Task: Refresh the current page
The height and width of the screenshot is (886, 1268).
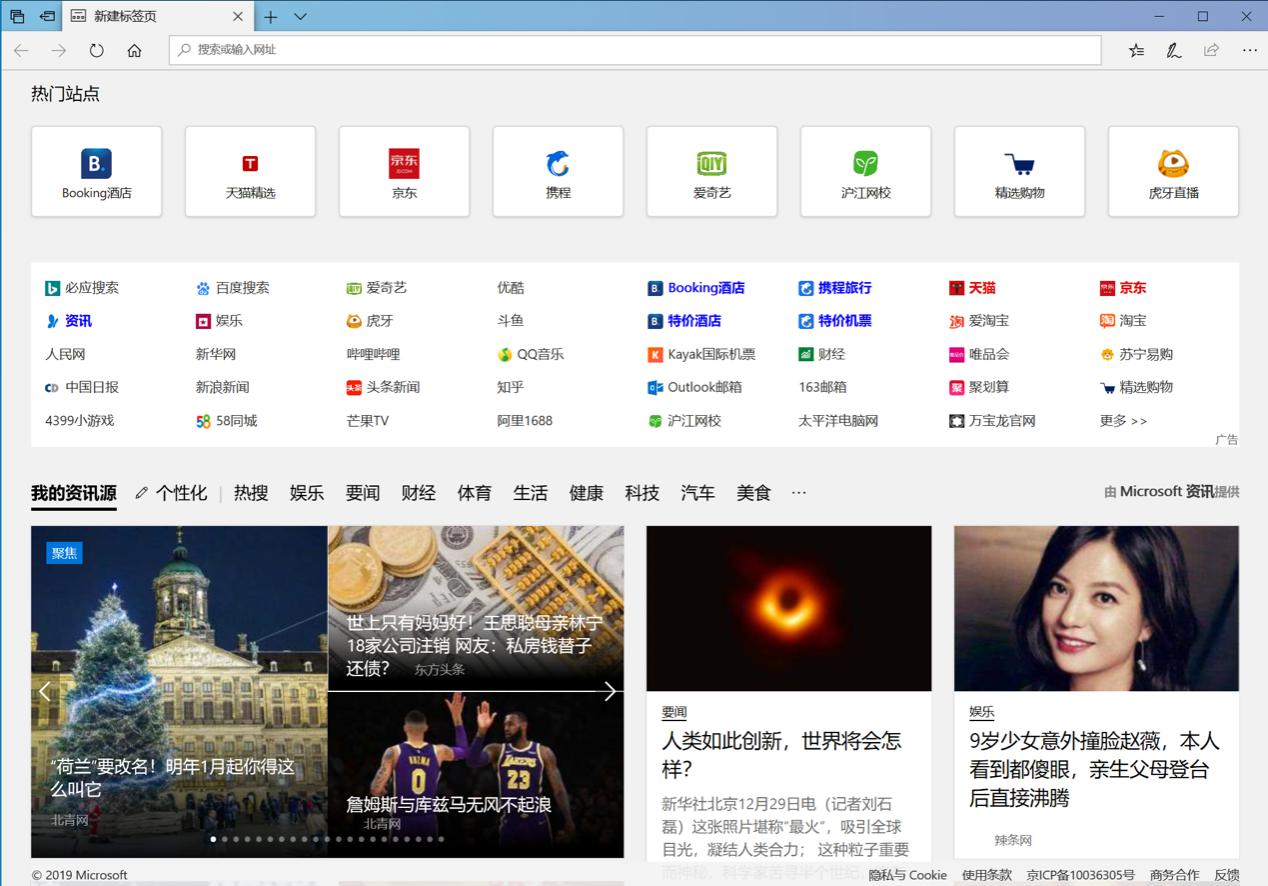Action: (x=96, y=50)
